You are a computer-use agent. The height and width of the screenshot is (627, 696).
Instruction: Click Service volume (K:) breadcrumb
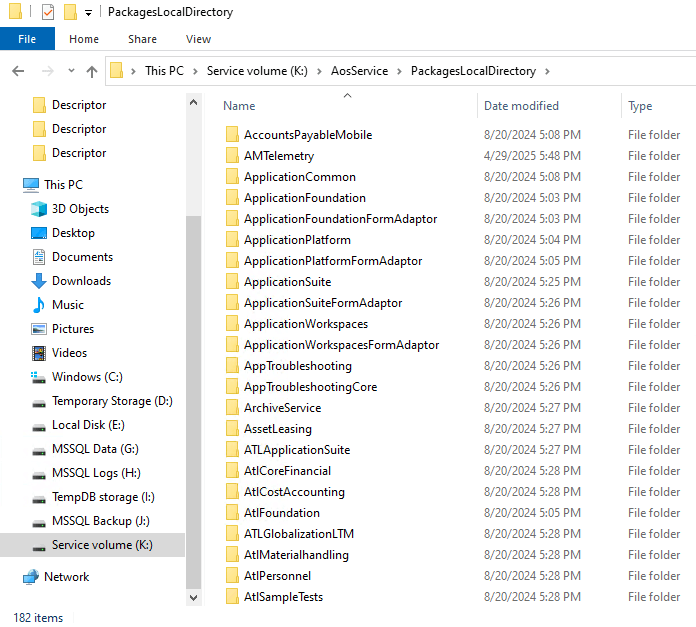click(x=257, y=71)
